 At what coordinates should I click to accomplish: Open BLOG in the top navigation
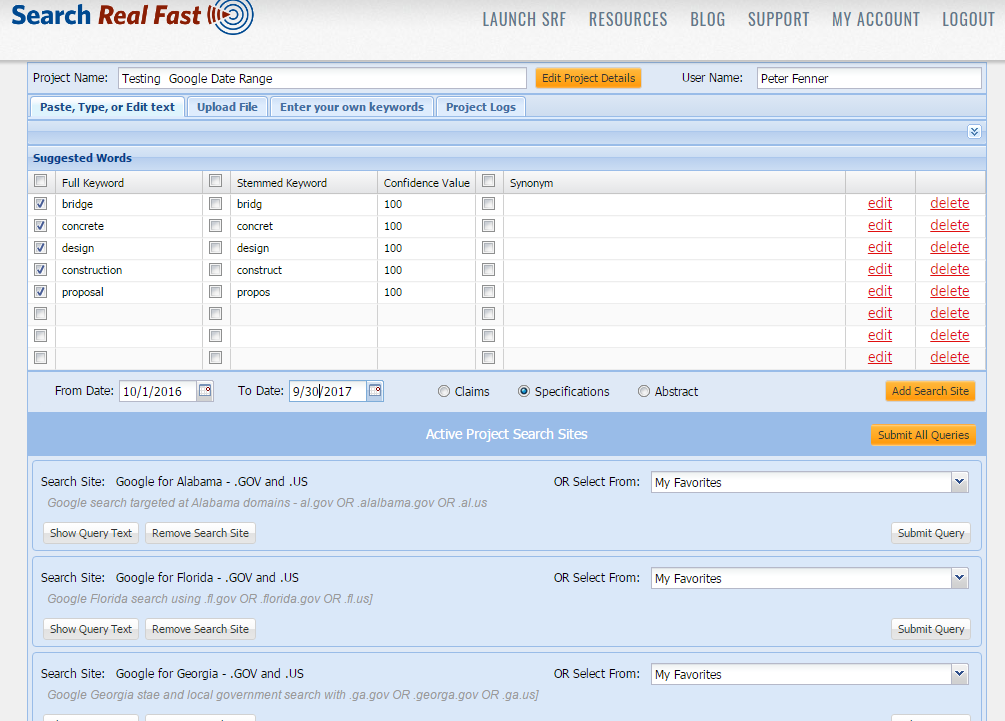(x=708, y=20)
